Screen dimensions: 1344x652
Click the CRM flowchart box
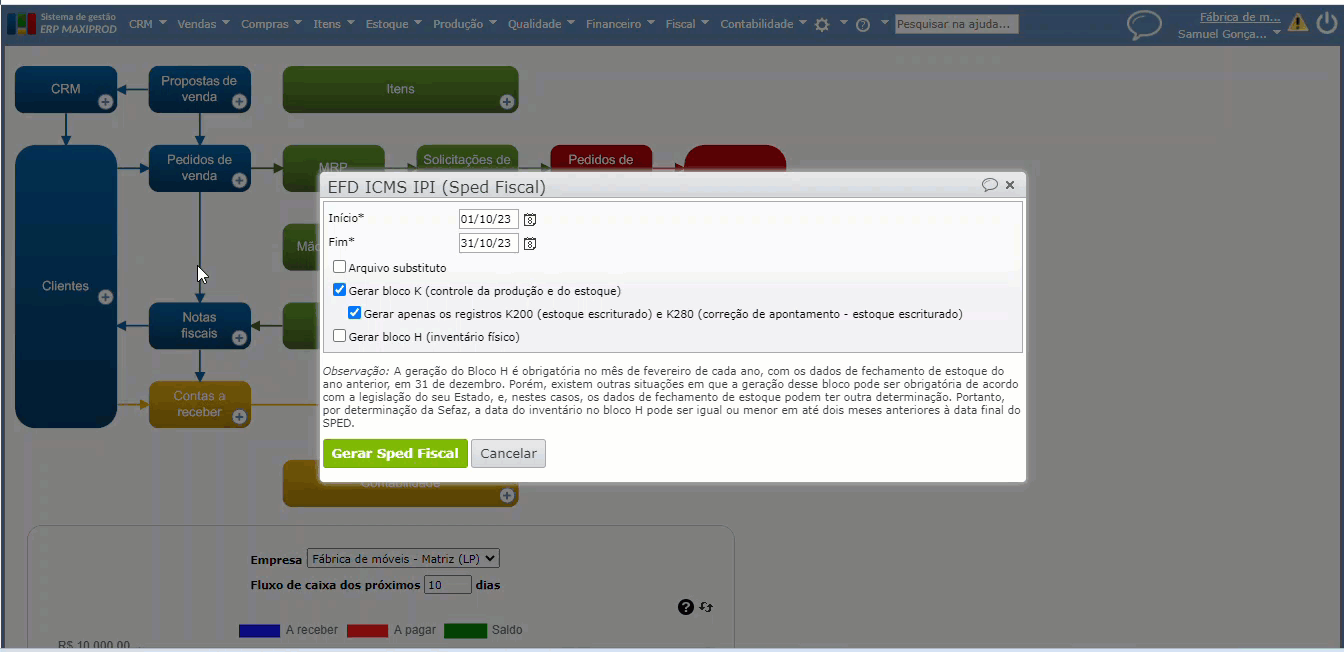66,89
